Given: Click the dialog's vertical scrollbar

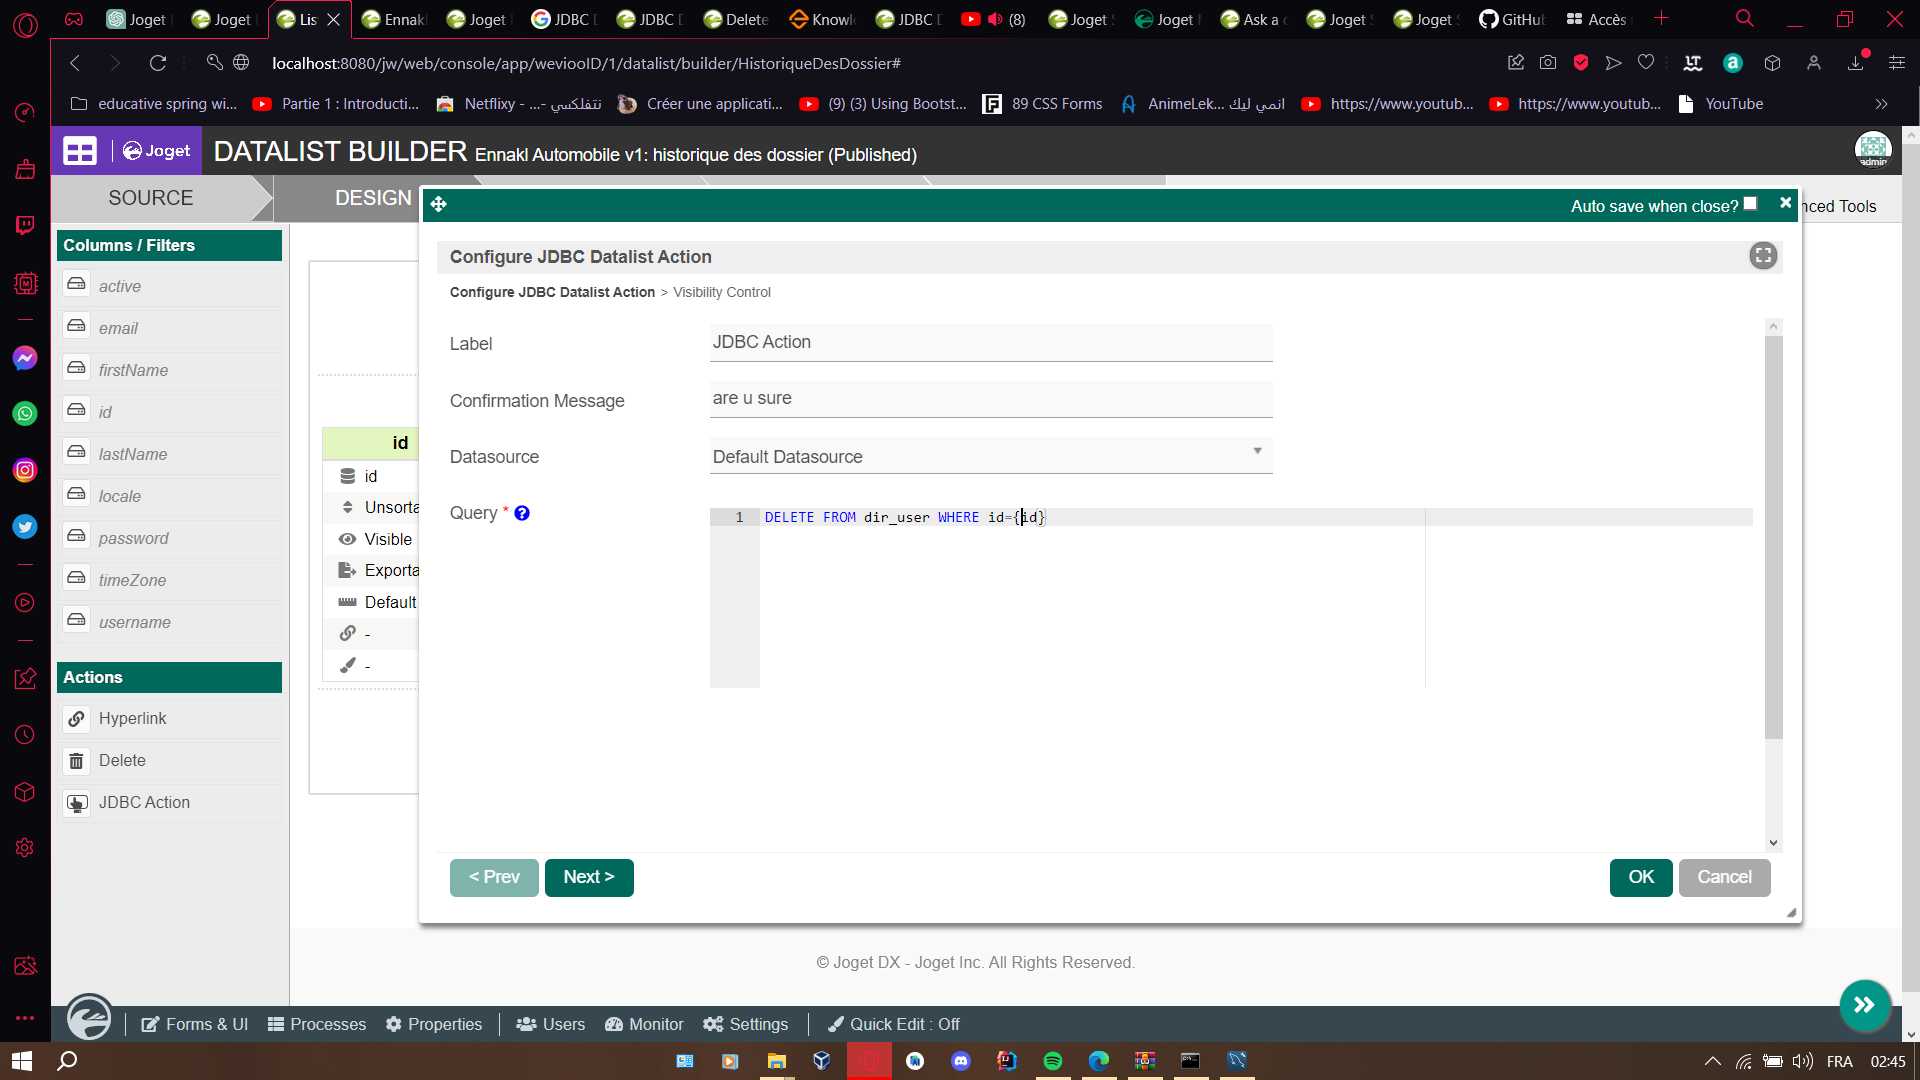Looking at the screenshot, I should pos(1773,540).
